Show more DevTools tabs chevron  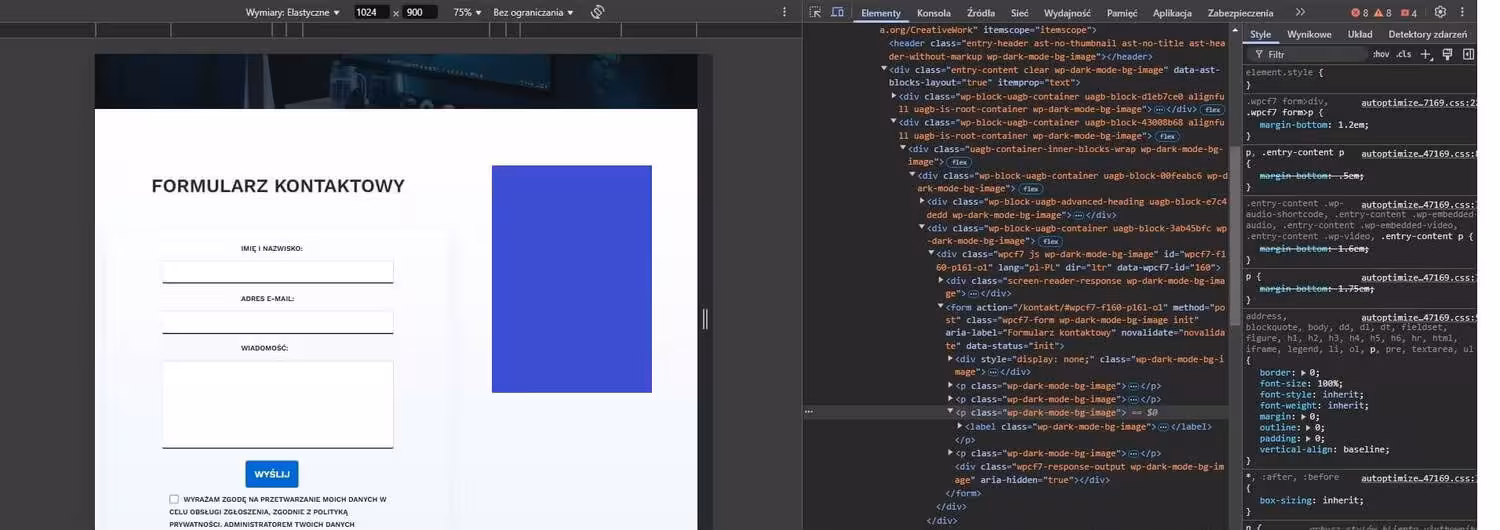tap(1300, 12)
